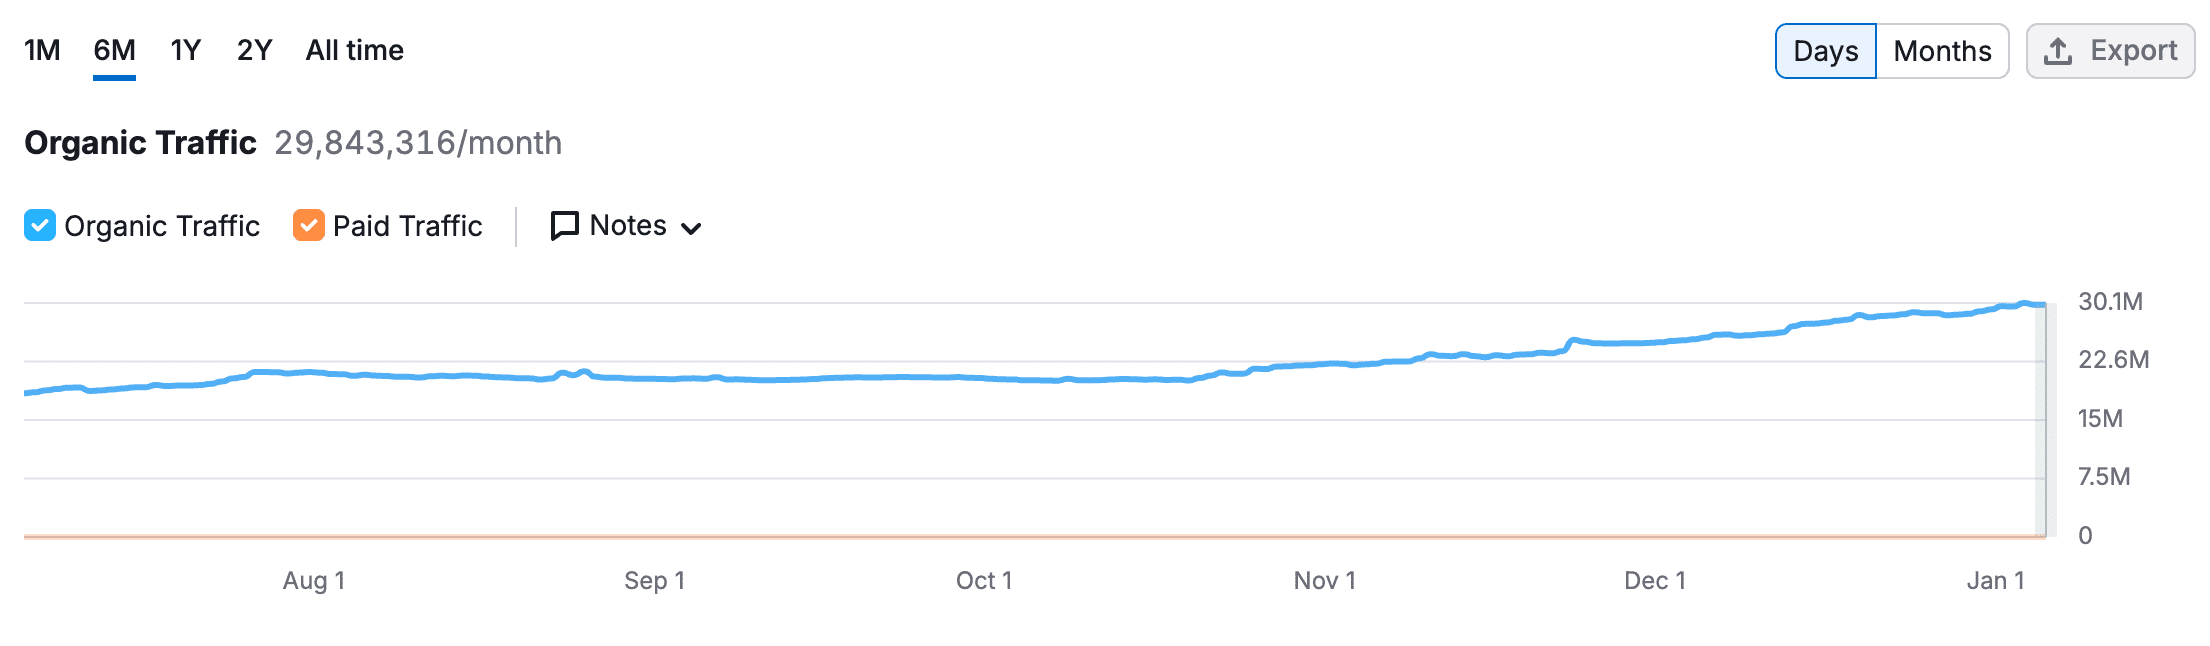Choose the 1Y time range
This screenshot has width=2210, height=646.
pos(186,50)
